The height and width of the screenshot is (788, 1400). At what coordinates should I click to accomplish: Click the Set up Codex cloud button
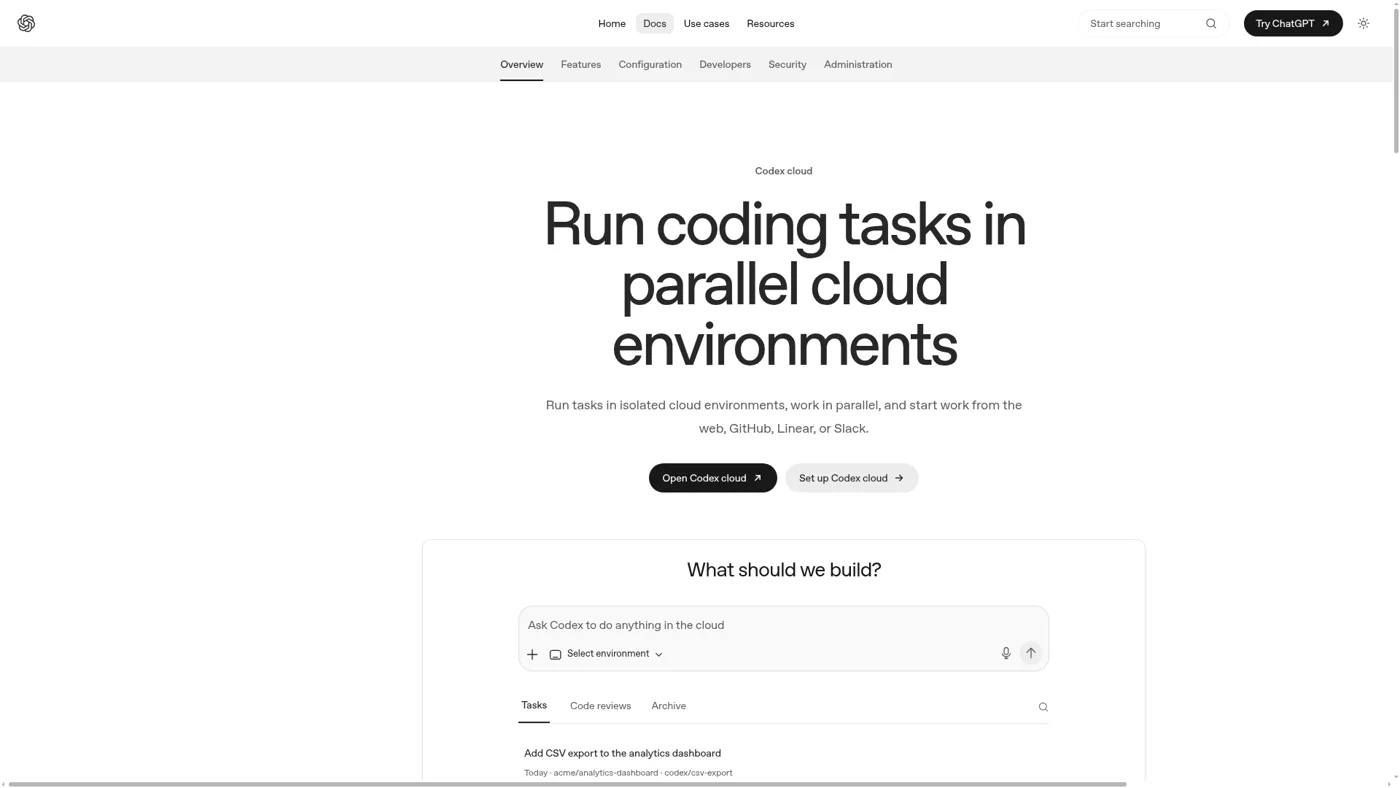[852, 478]
